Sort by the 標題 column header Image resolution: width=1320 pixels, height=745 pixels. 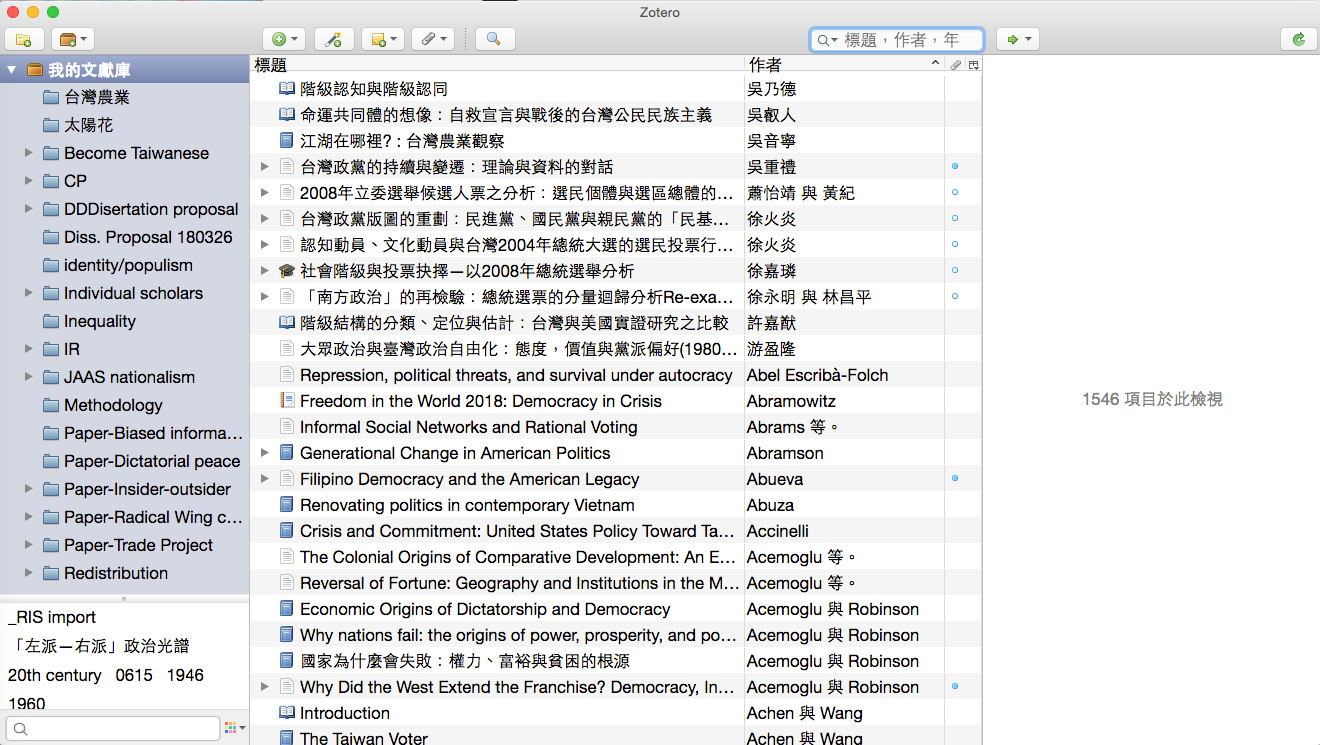pyautogui.click(x=497, y=64)
